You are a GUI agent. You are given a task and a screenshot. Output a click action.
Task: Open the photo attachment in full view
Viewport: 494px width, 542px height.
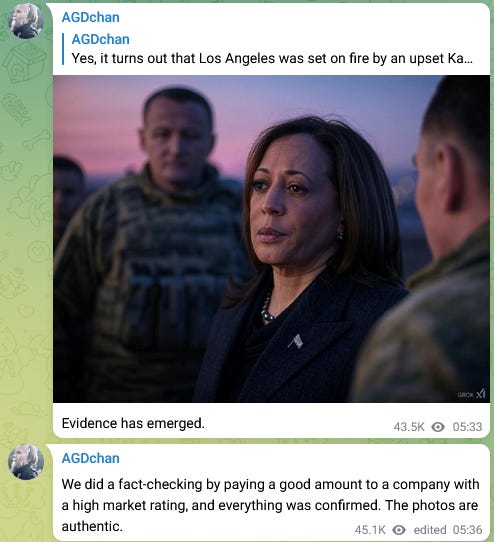click(x=271, y=239)
